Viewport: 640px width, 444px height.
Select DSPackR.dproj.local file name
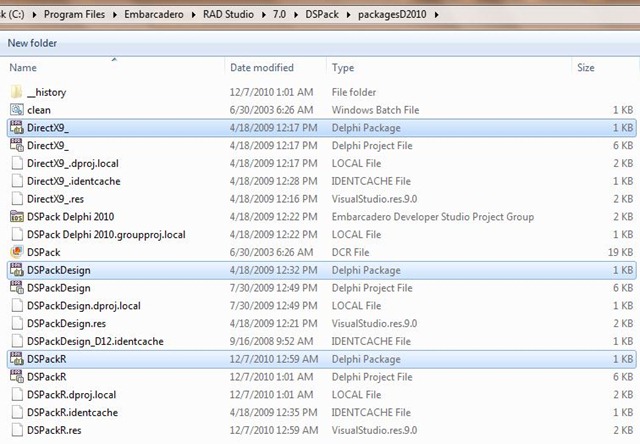(x=71, y=395)
